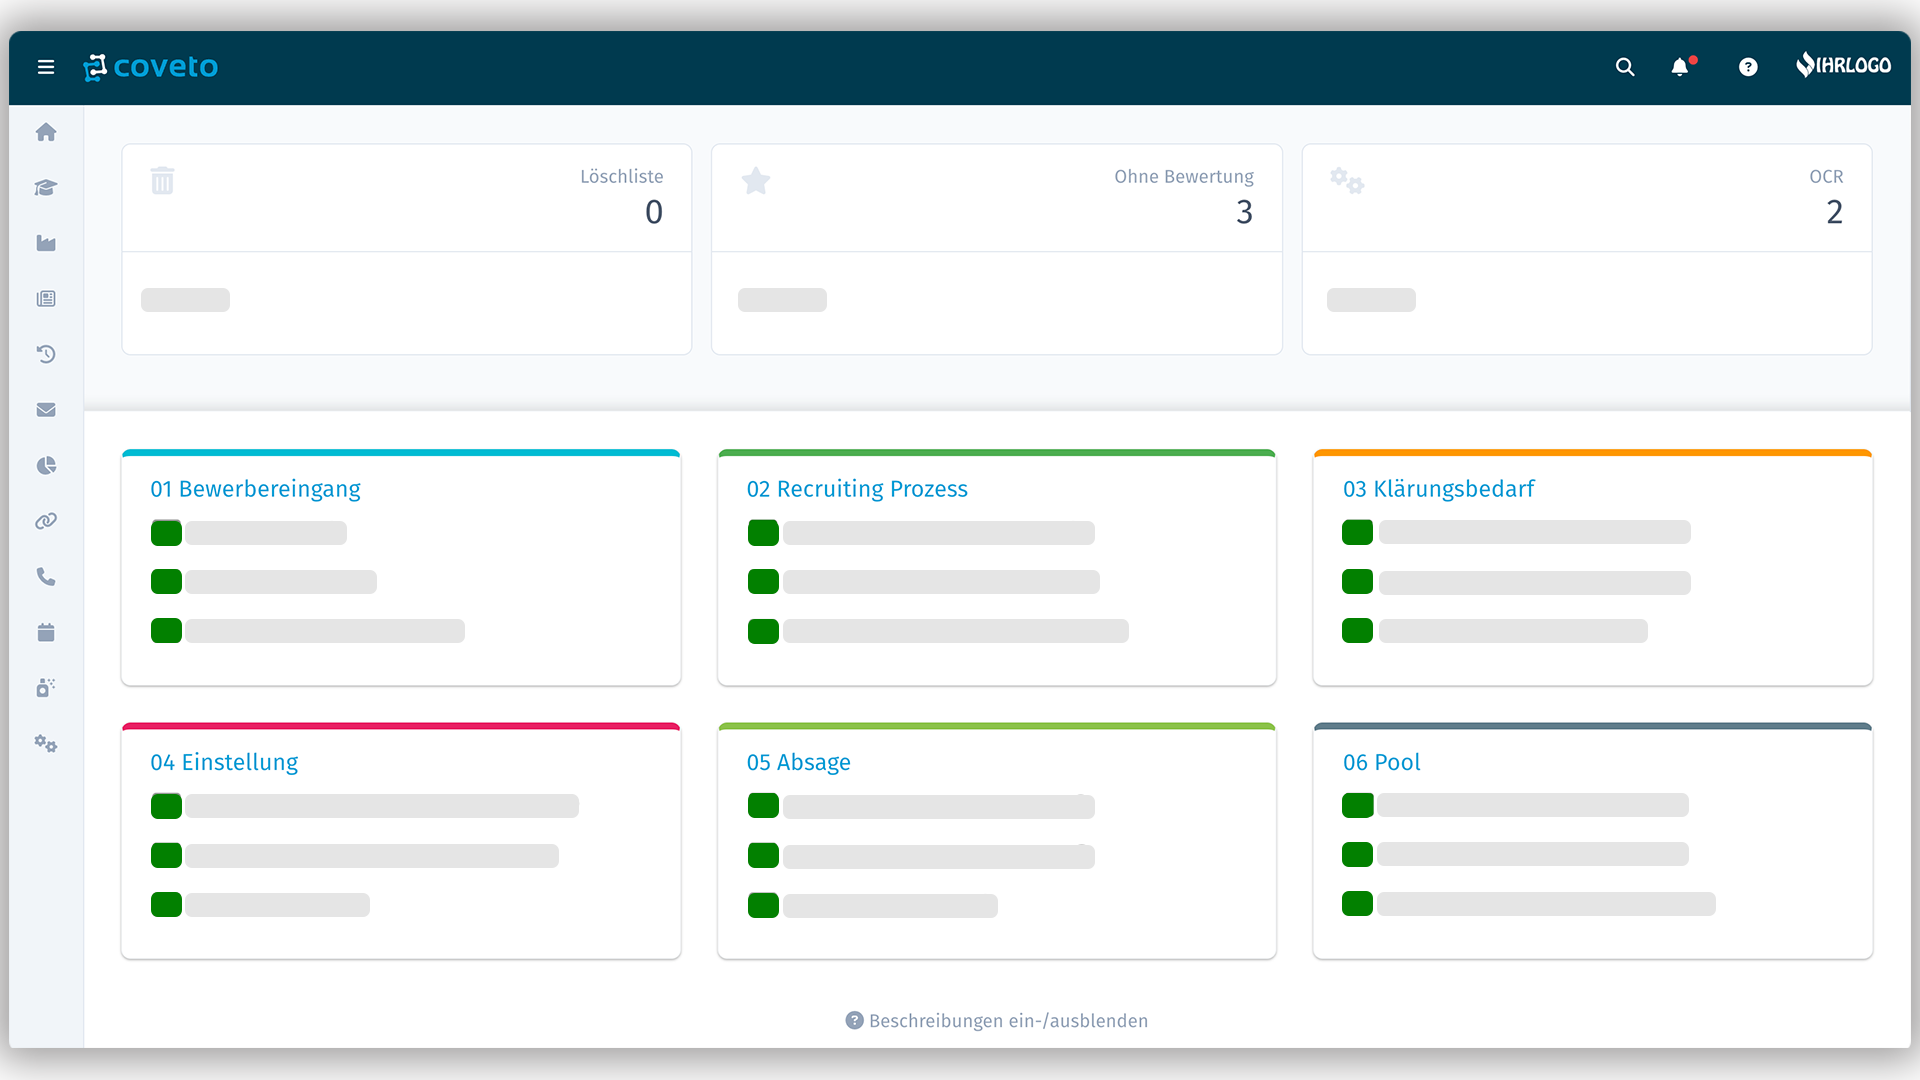
Task: Collapse the sidebar with the hamburger menu
Action: pos(46,66)
